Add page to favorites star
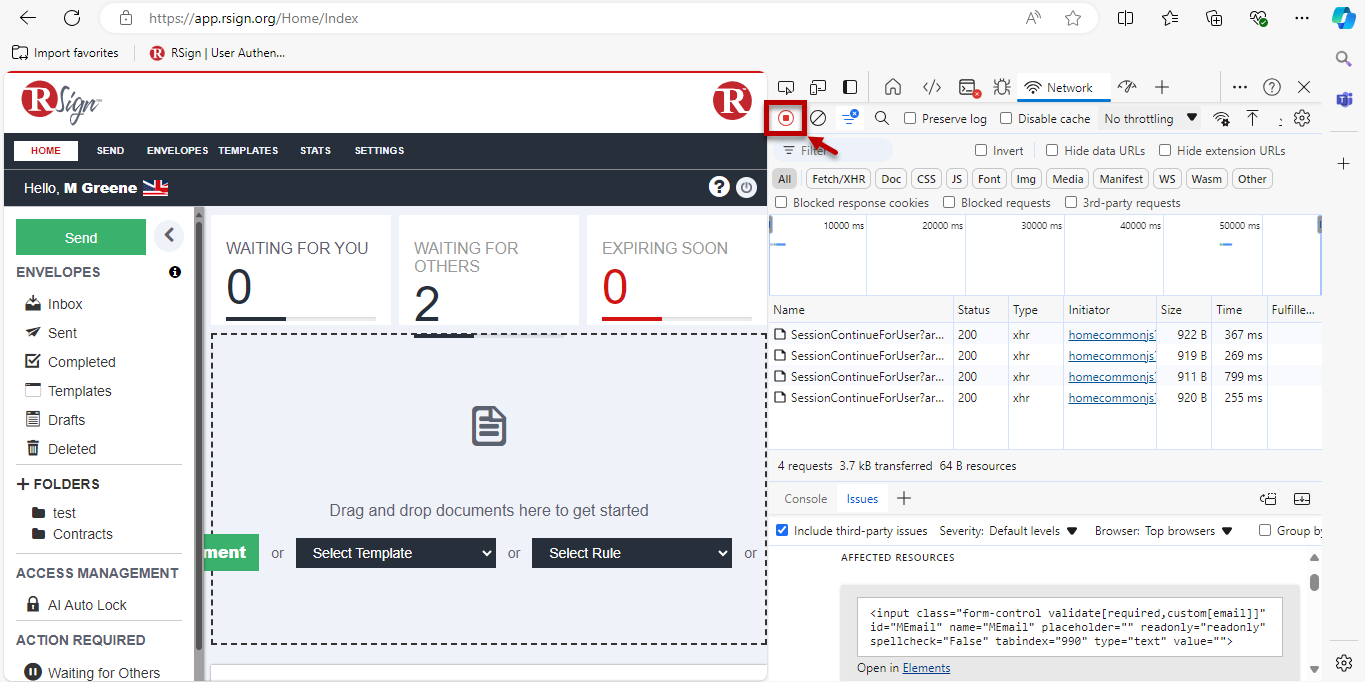This screenshot has width=1365, height=682. click(1073, 18)
